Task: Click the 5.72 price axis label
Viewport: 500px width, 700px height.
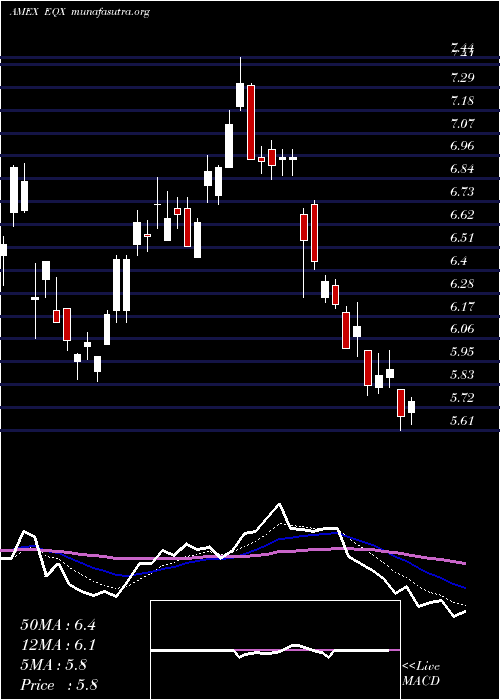Action: tap(462, 397)
